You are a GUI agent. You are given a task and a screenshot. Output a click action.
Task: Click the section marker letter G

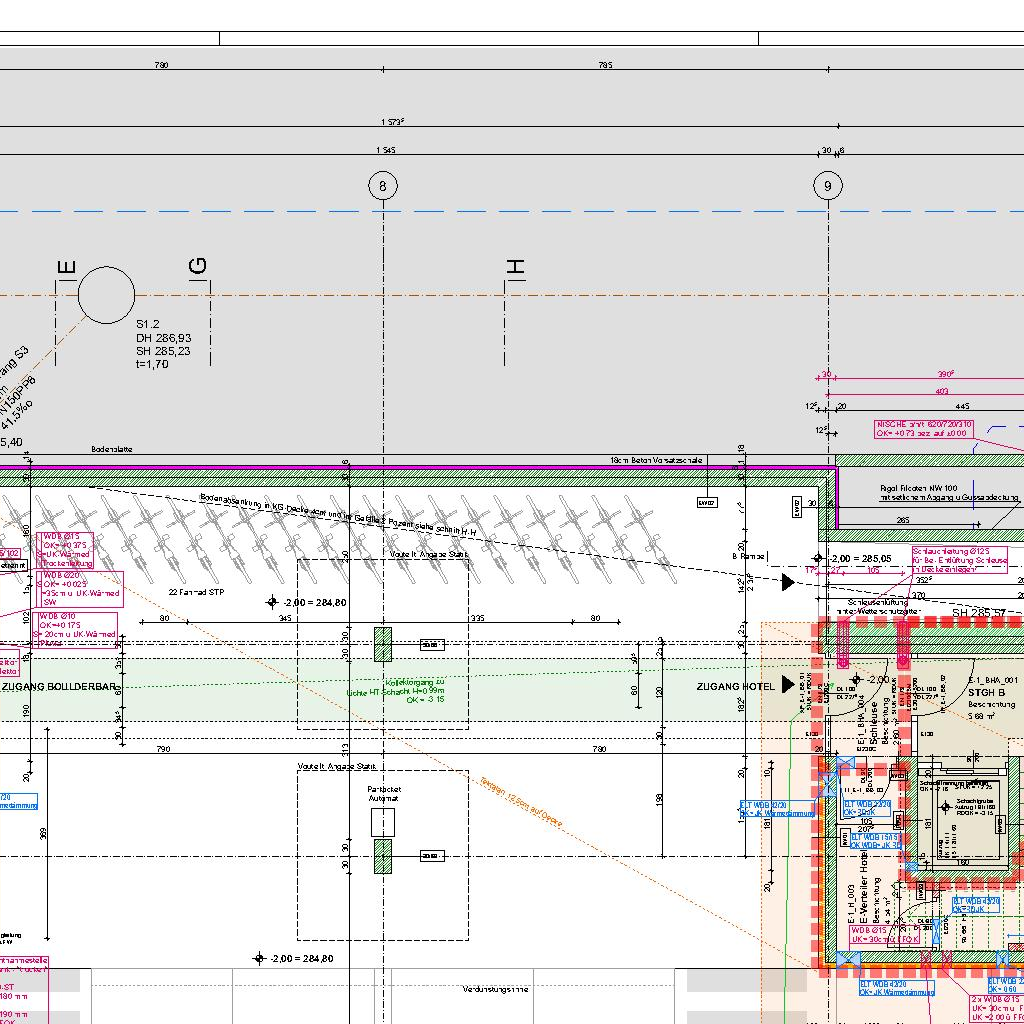[198, 265]
